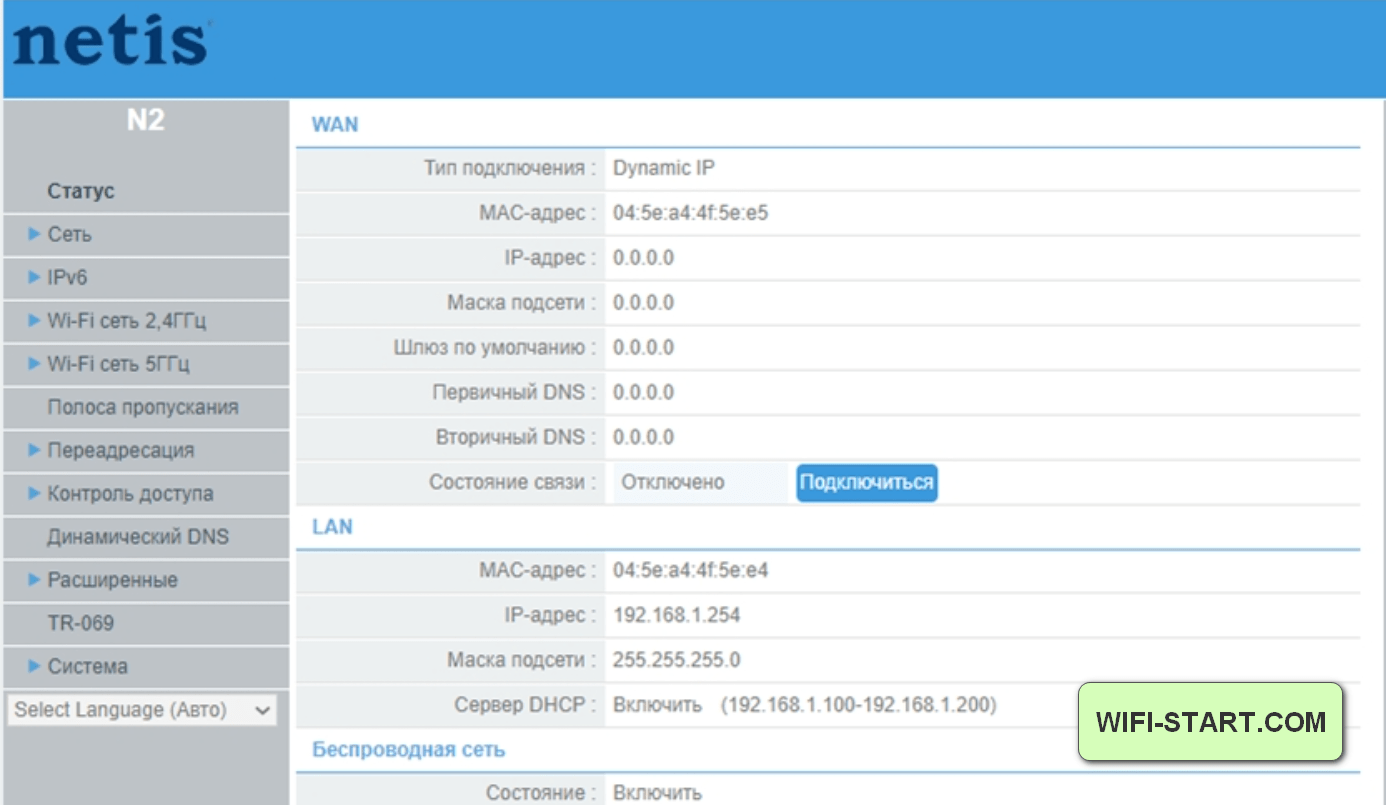
Task: Click the Первичный DNS value 0.0.0.0
Action: pos(644,392)
